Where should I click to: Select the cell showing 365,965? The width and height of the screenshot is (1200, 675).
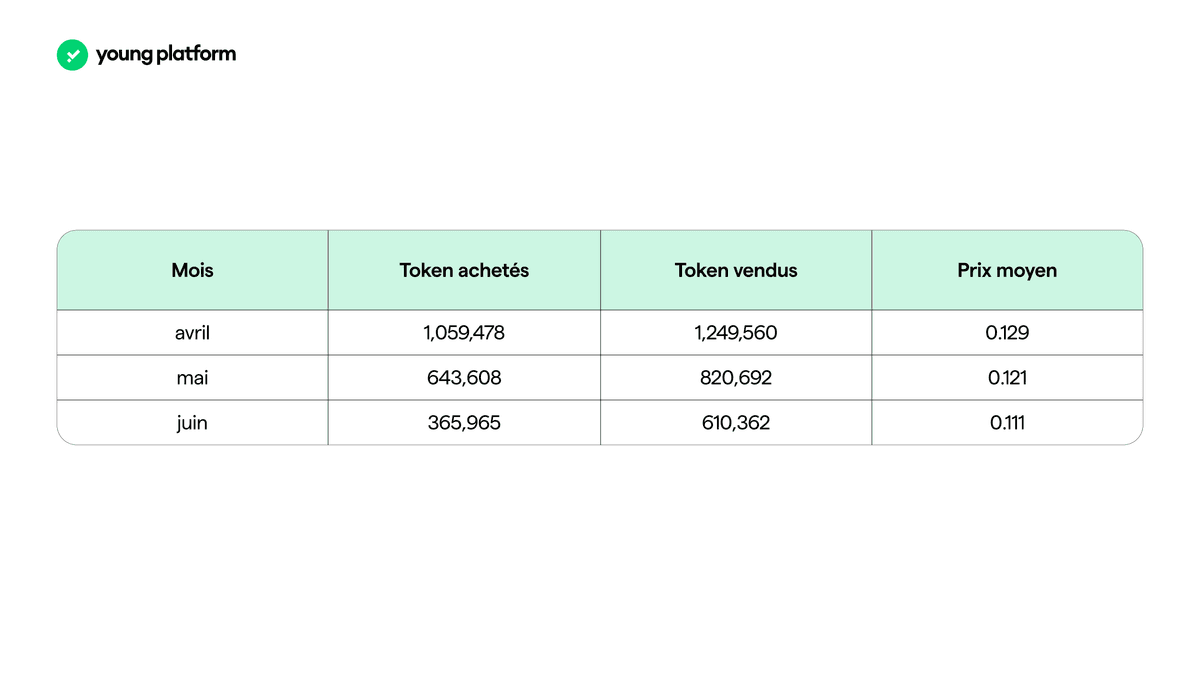[464, 423]
